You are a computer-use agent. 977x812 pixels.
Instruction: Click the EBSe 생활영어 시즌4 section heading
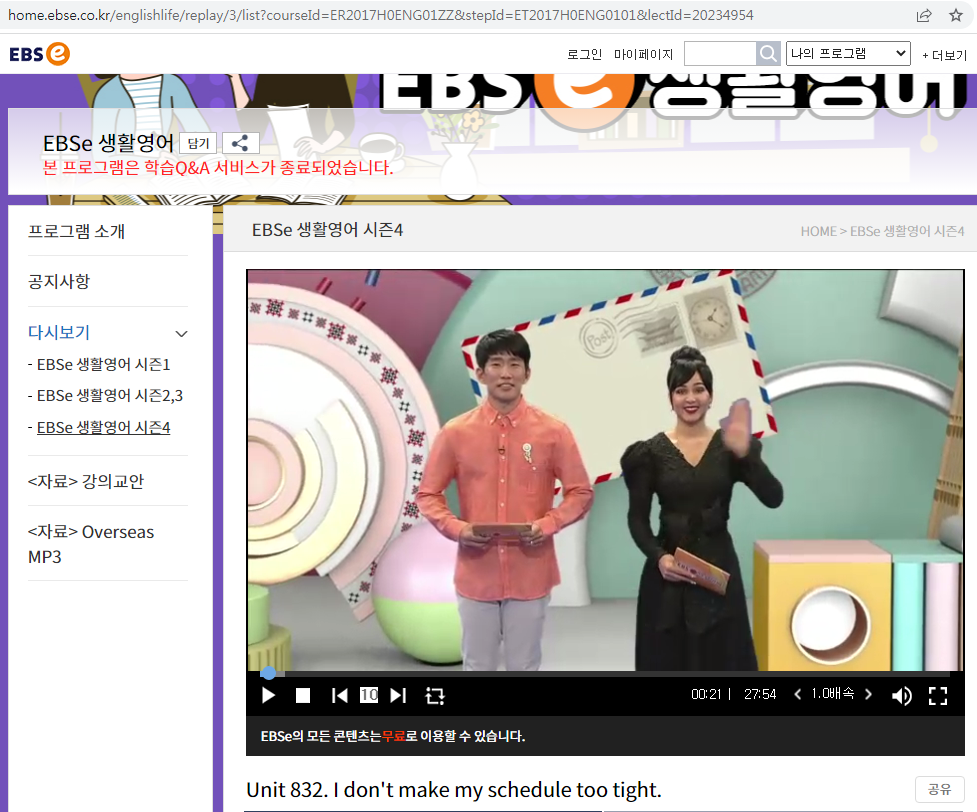(327, 230)
